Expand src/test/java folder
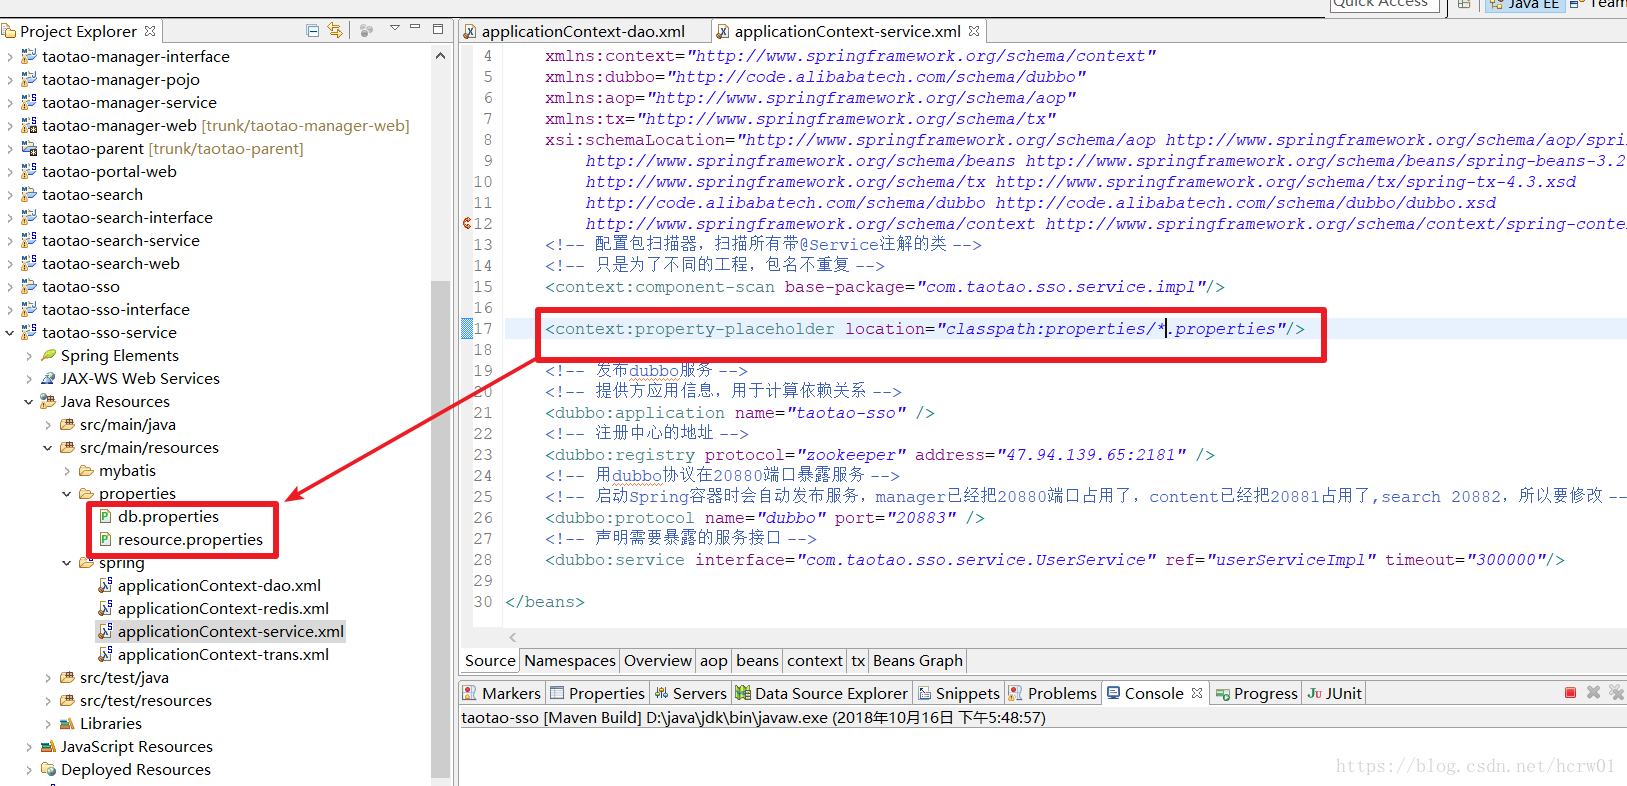 coord(48,678)
